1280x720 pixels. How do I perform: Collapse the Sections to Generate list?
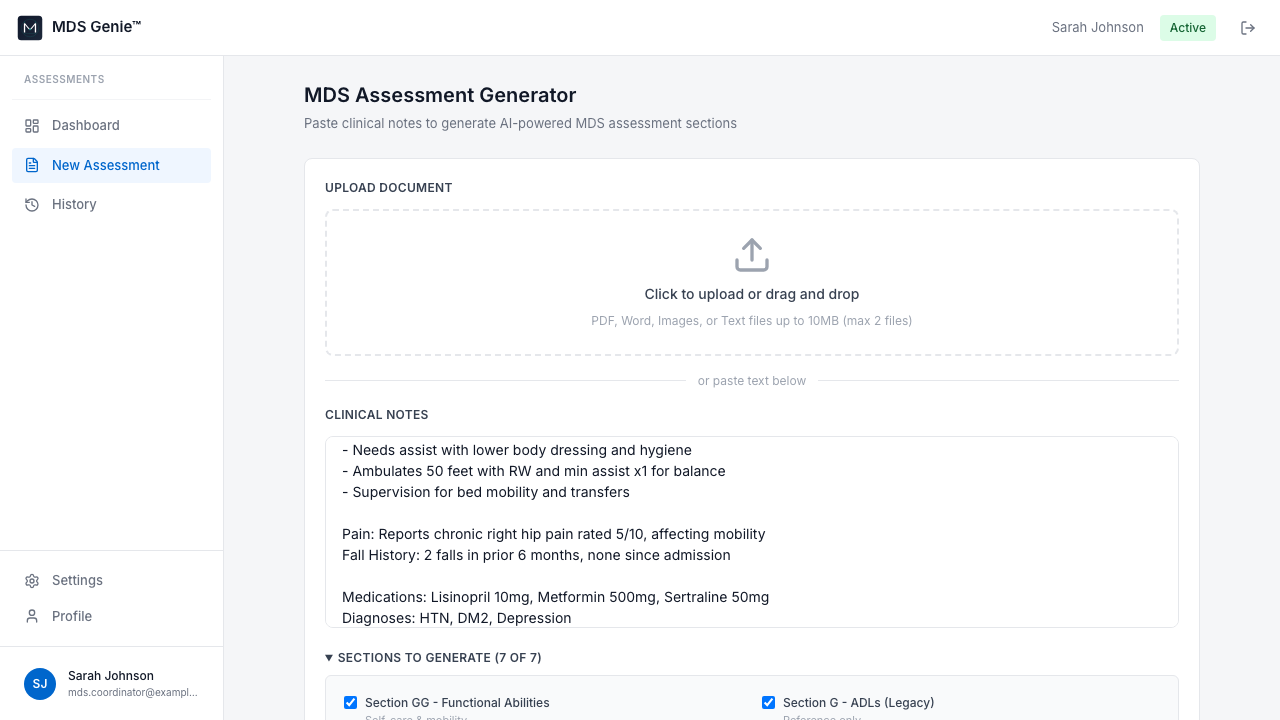point(329,657)
